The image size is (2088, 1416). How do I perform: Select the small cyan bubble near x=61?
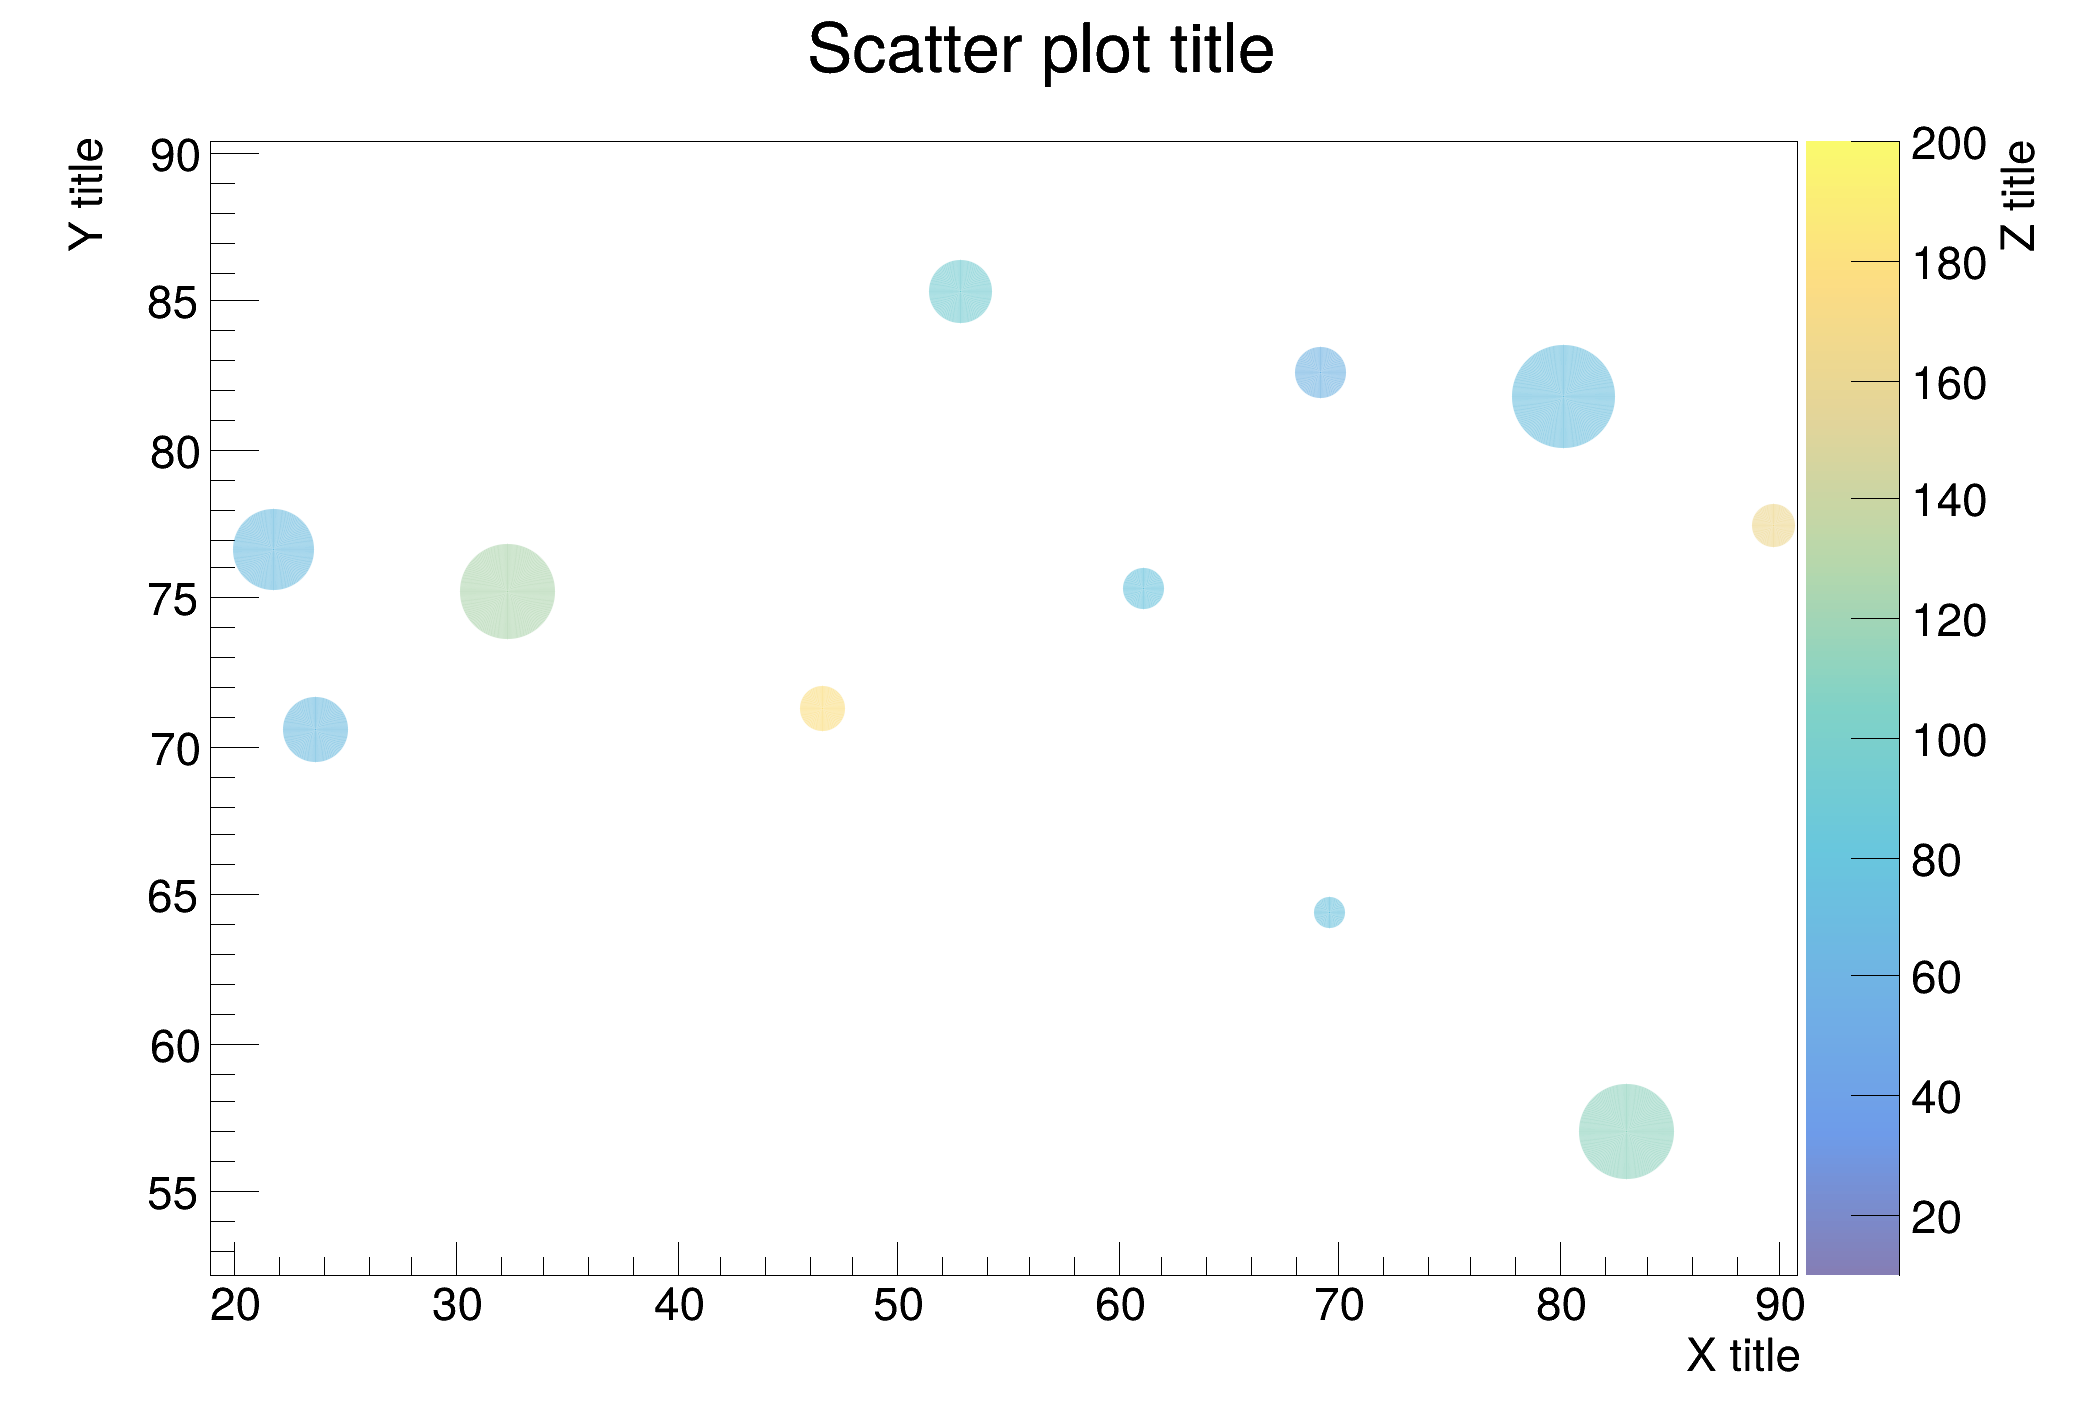(x=1143, y=588)
